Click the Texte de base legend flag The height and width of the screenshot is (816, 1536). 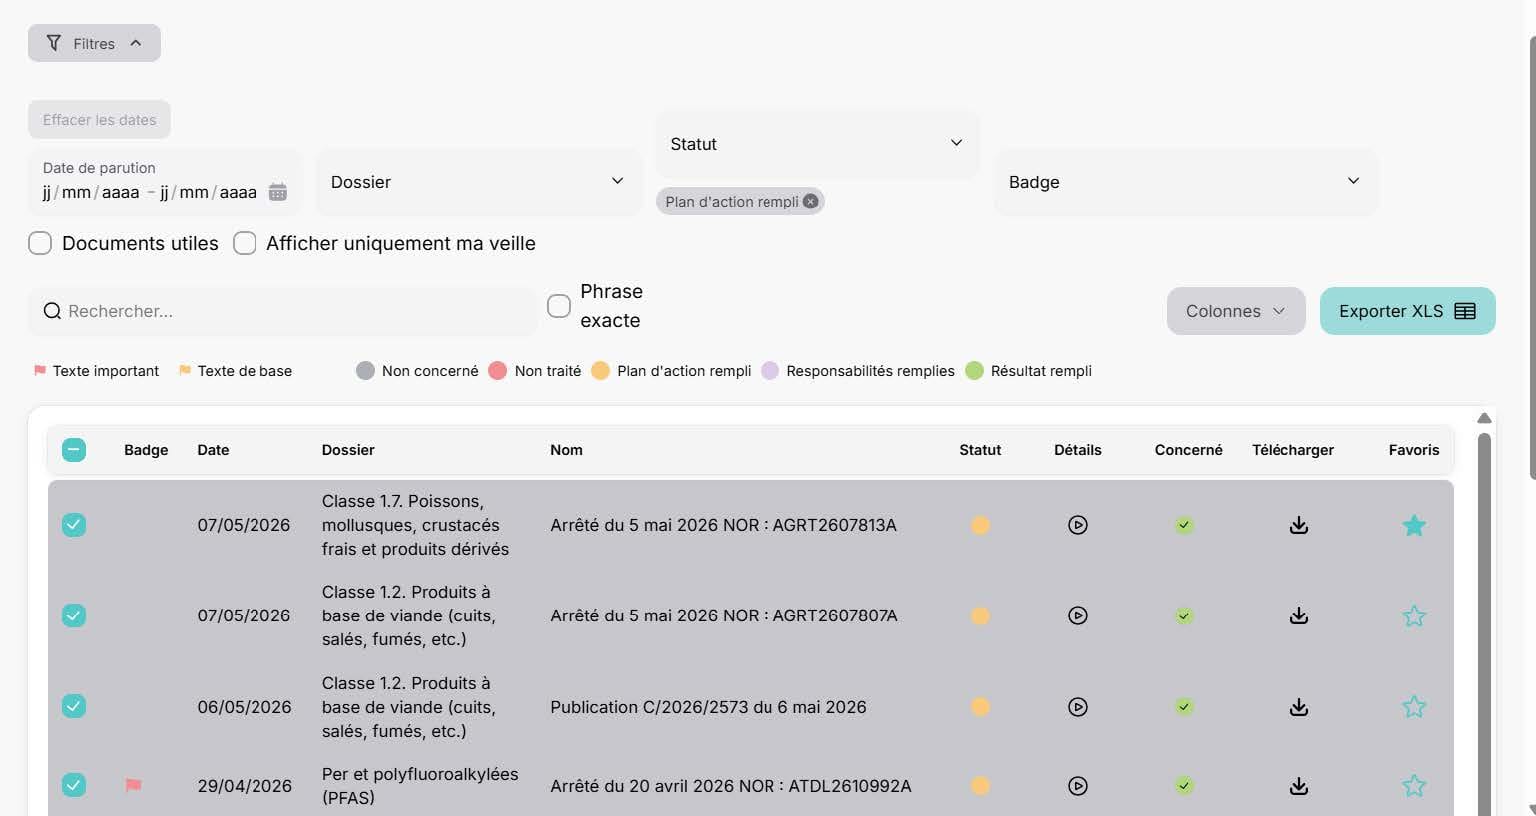point(185,370)
